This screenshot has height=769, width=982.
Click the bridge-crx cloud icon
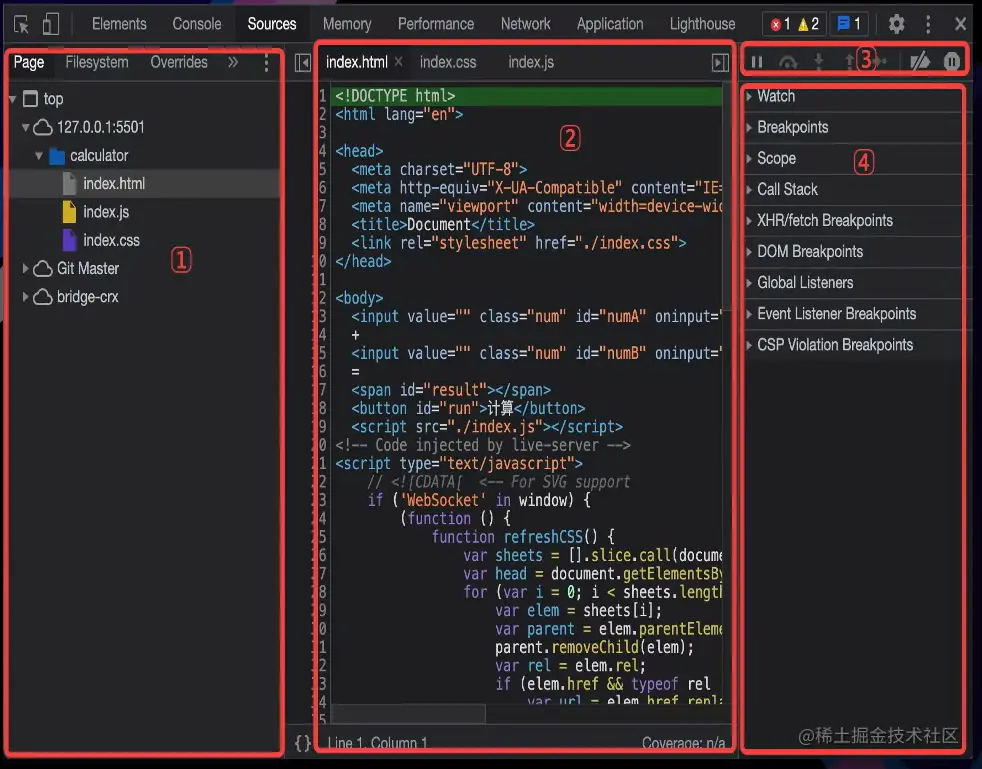(x=43, y=297)
